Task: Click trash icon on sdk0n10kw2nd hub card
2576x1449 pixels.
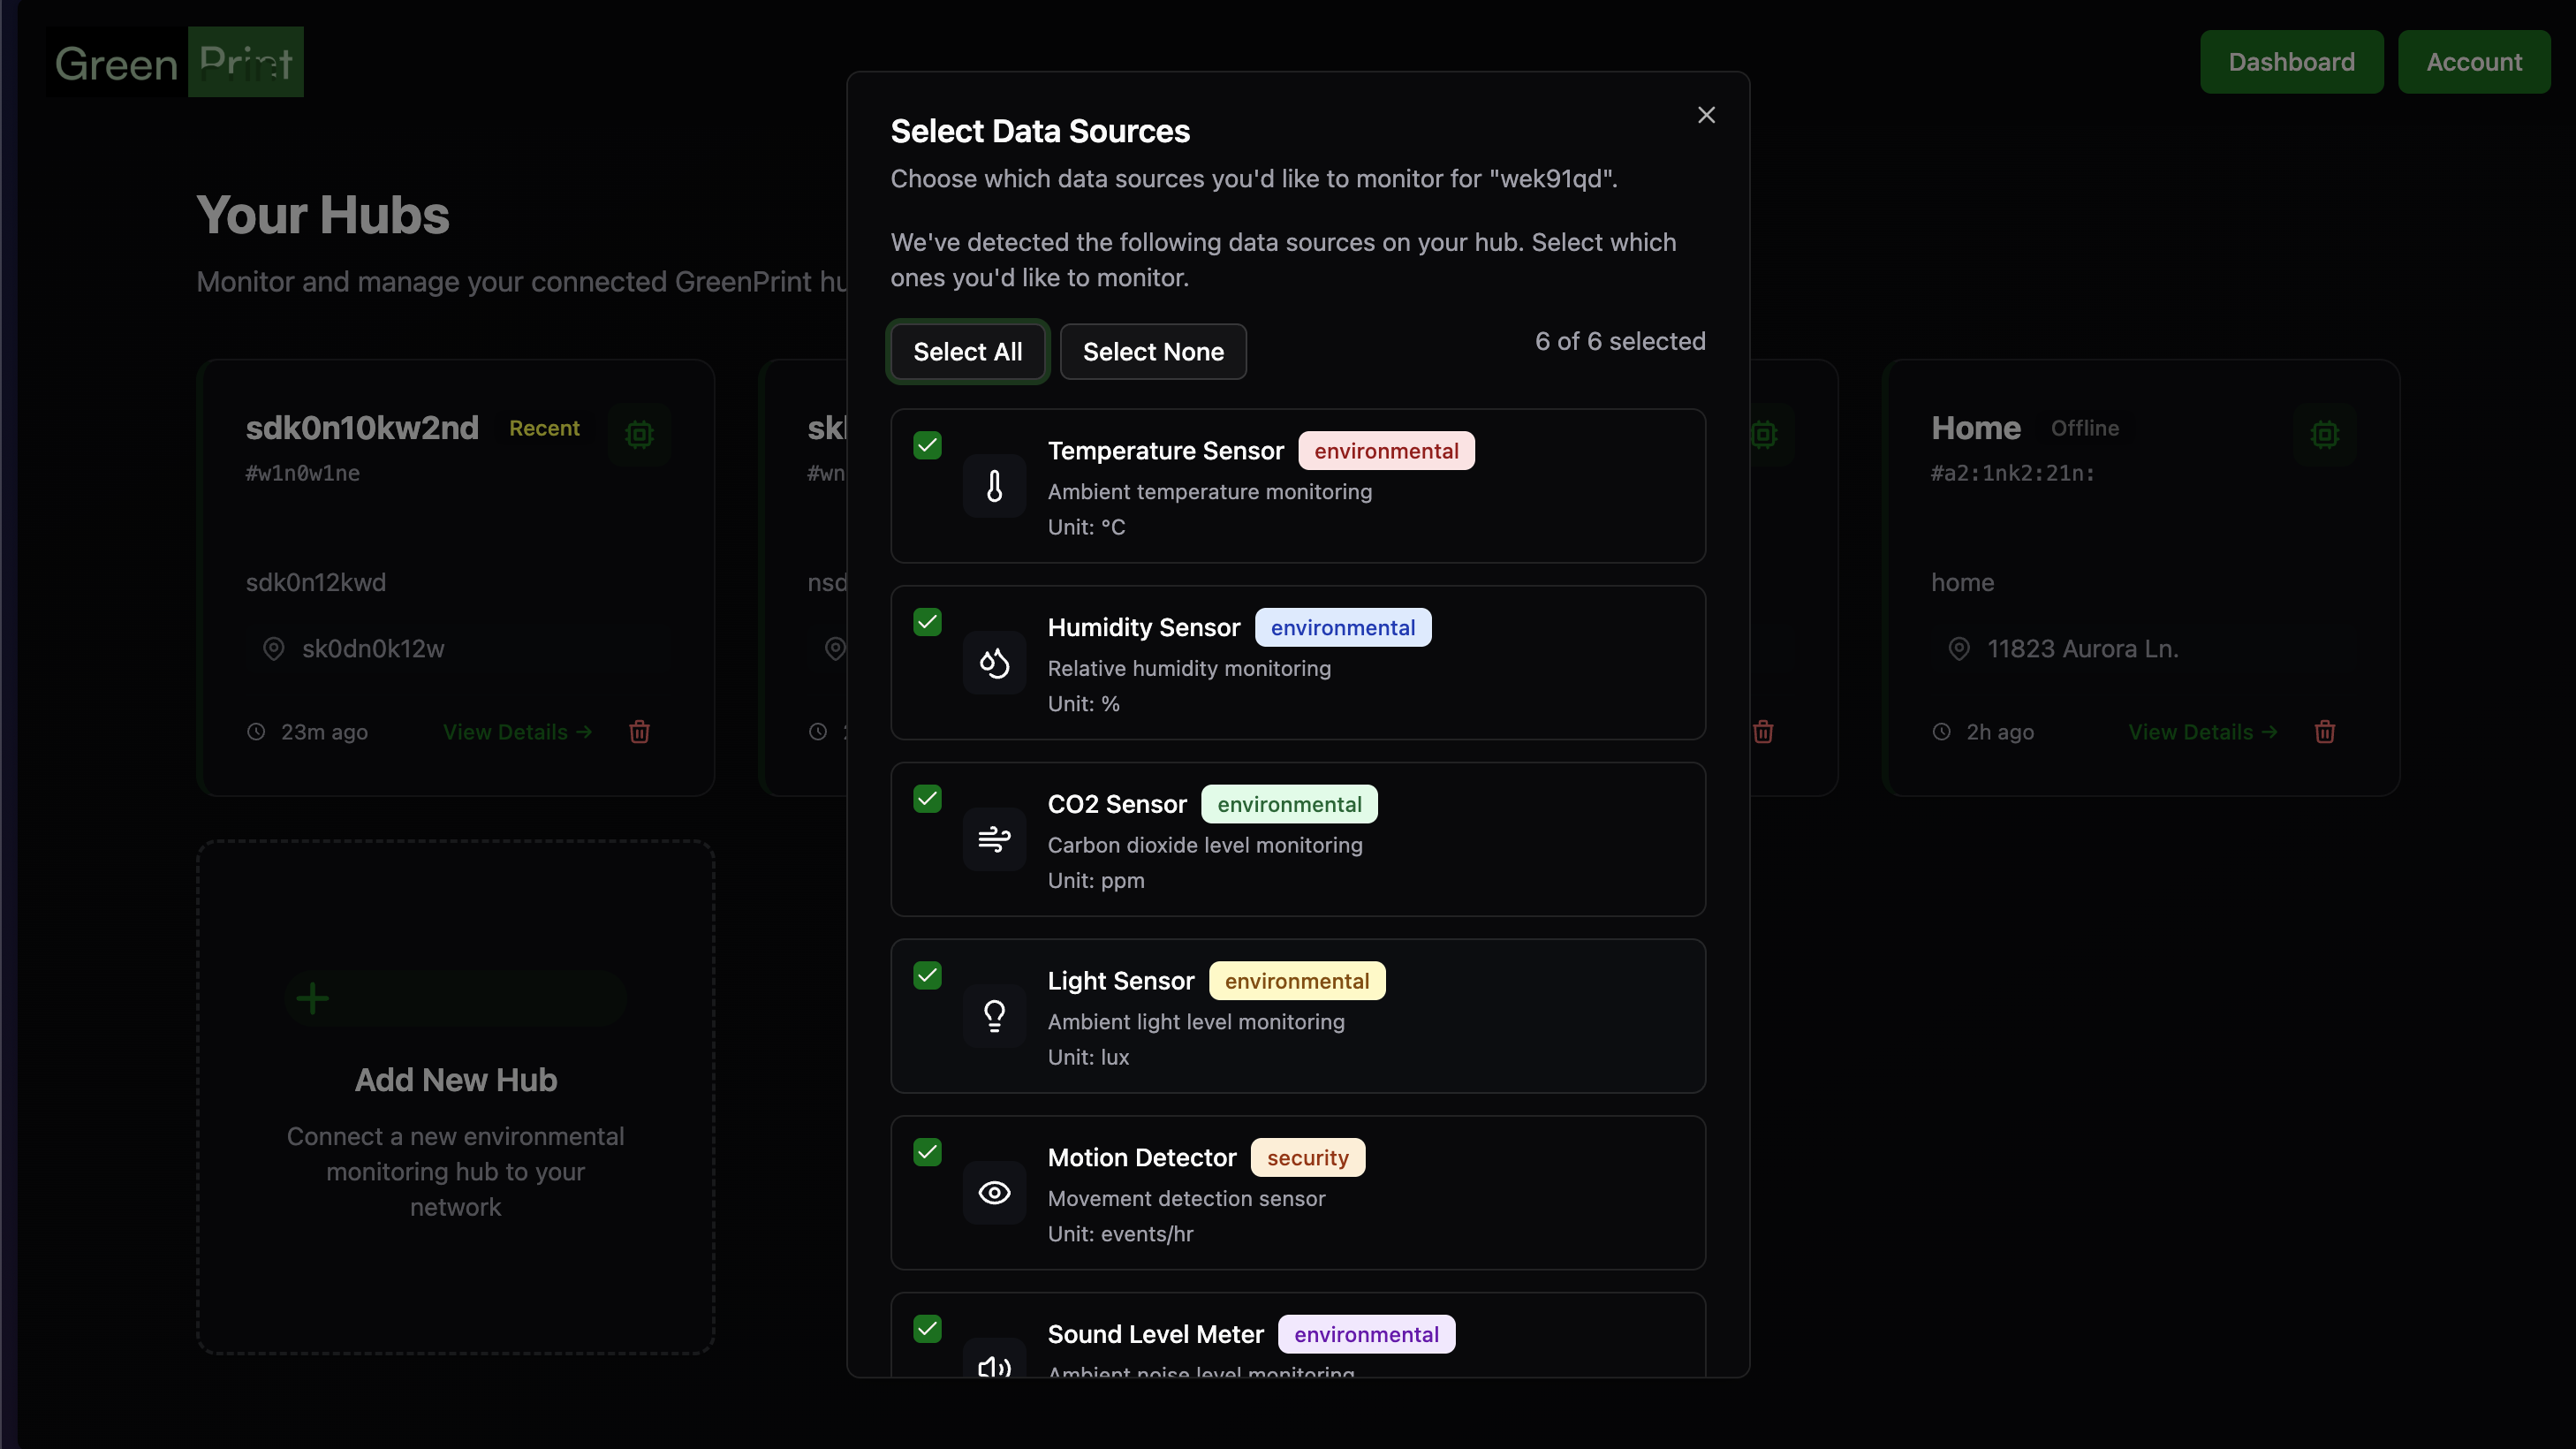Action: 639,732
